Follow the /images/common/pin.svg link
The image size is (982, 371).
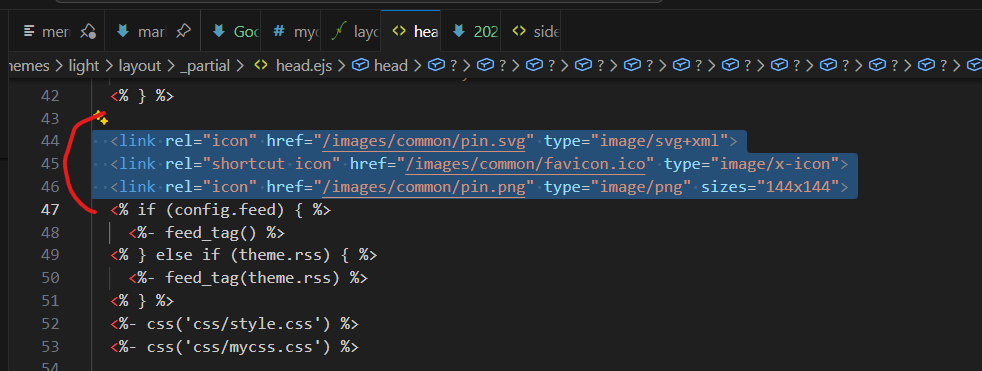coord(424,142)
